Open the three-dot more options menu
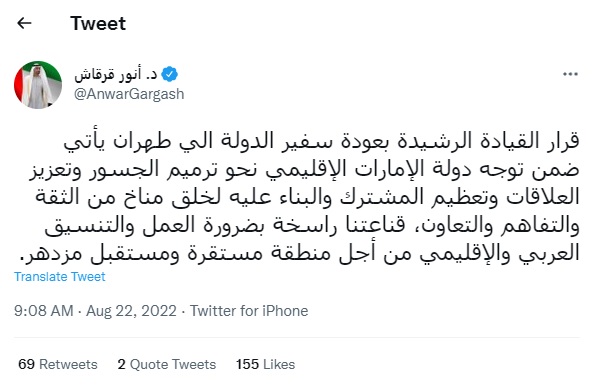595x390 pixels. 570,74
